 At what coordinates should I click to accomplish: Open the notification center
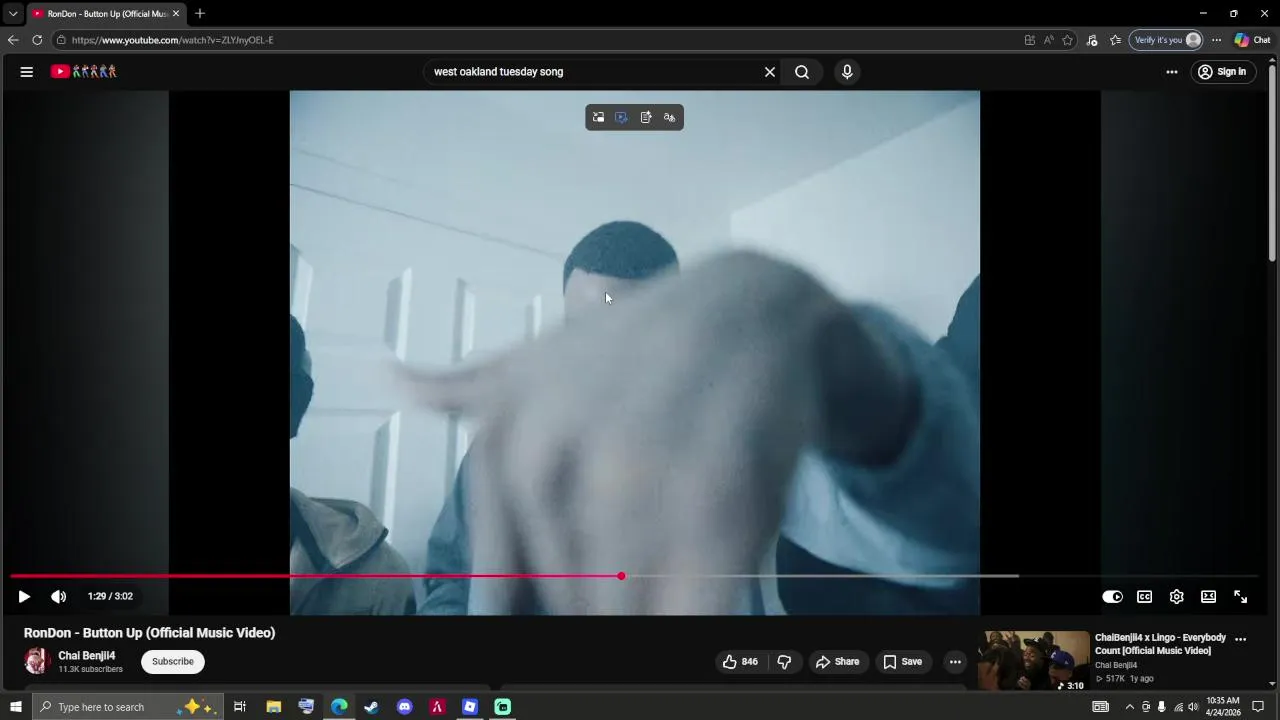point(1258,707)
